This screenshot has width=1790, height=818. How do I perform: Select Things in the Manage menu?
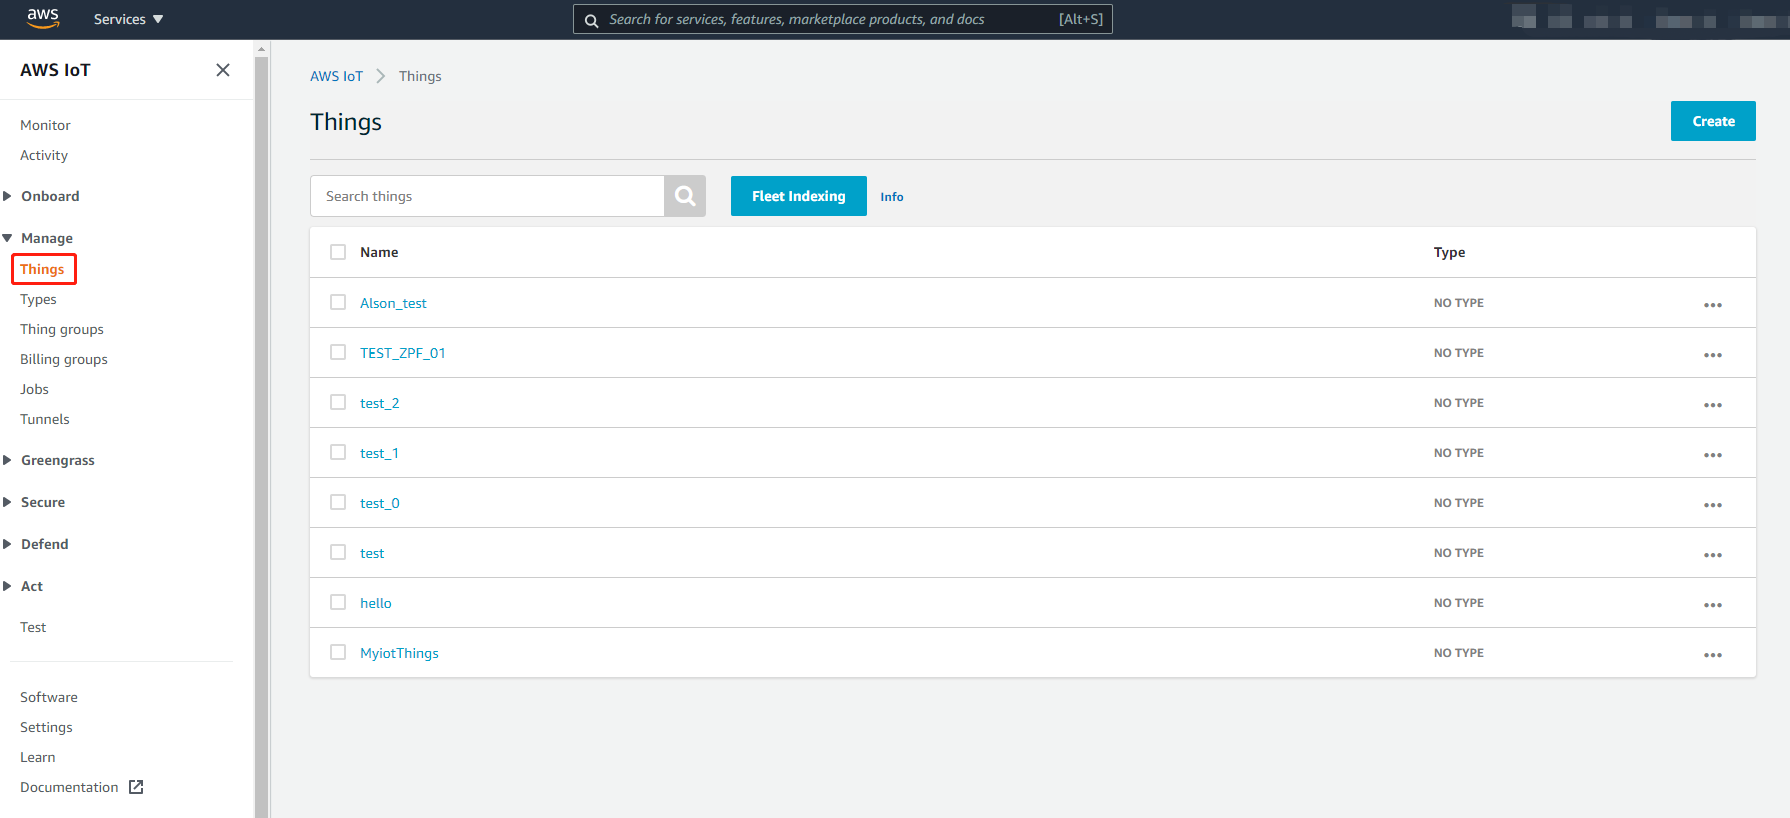pos(42,269)
